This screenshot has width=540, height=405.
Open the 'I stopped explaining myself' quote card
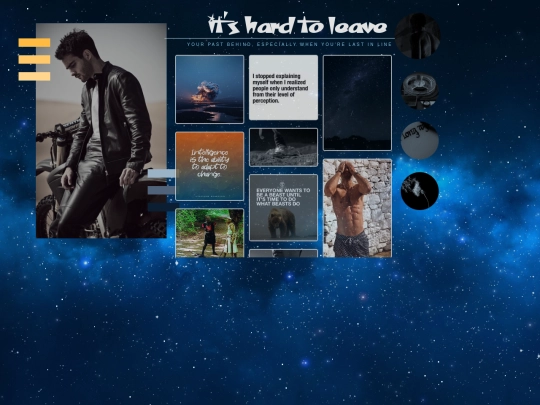coord(283,87)
